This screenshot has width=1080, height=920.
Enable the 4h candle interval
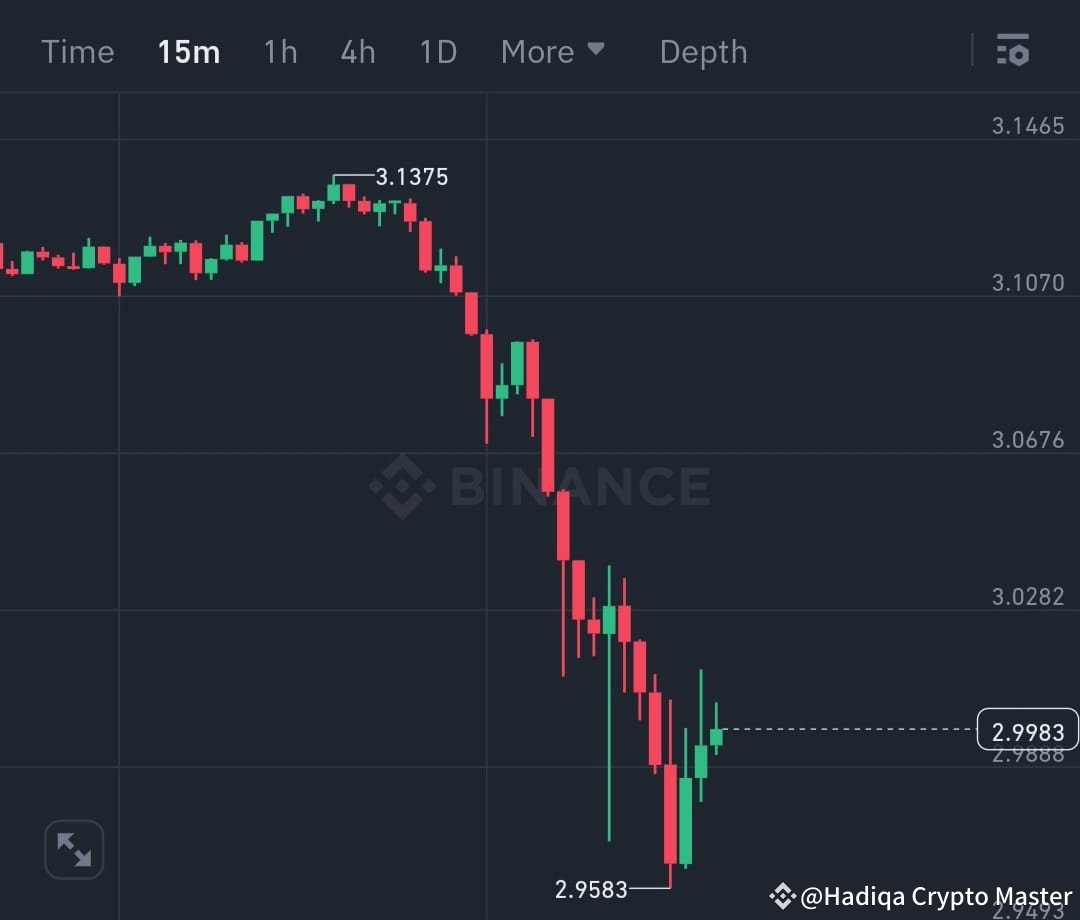click(358, 52)
